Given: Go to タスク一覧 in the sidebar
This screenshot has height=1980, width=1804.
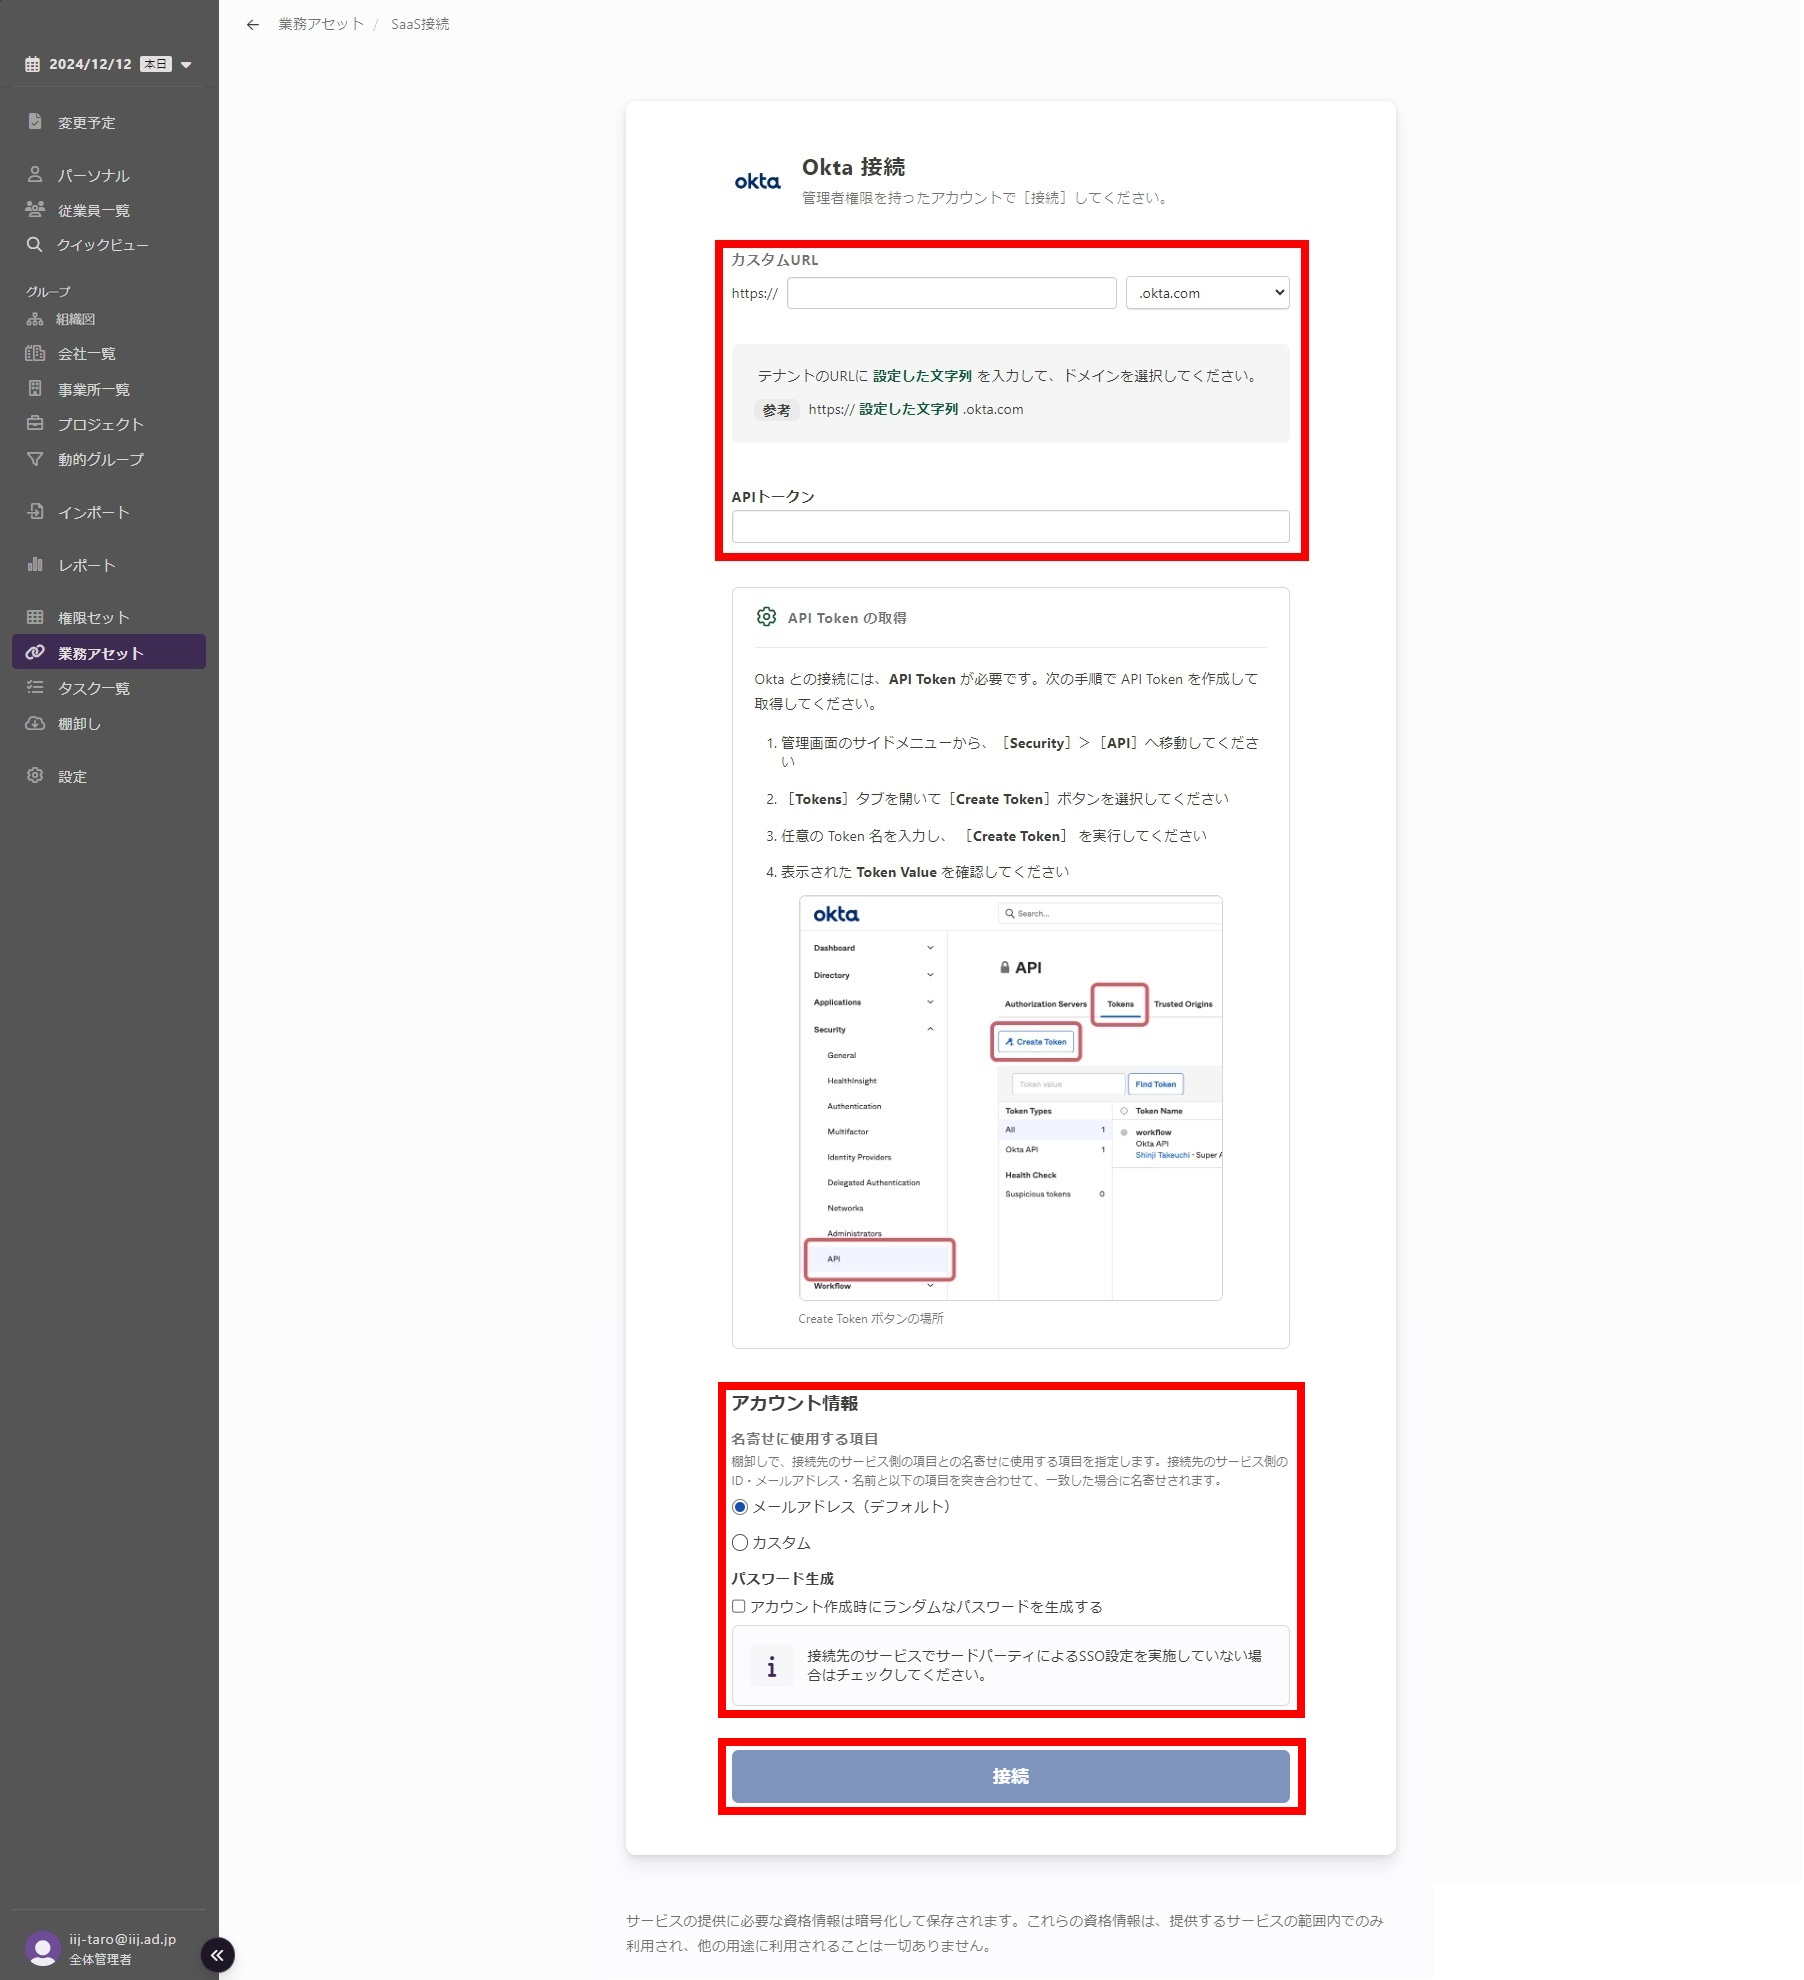Looking at the screenshot, I should click(93, 688).
